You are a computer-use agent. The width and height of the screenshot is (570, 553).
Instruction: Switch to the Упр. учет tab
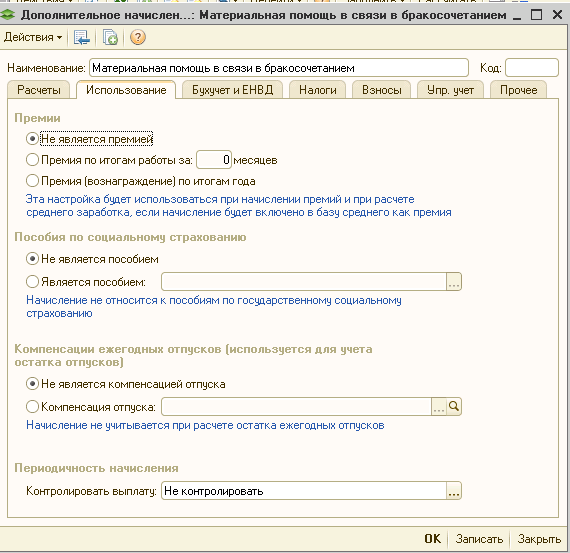450,90
